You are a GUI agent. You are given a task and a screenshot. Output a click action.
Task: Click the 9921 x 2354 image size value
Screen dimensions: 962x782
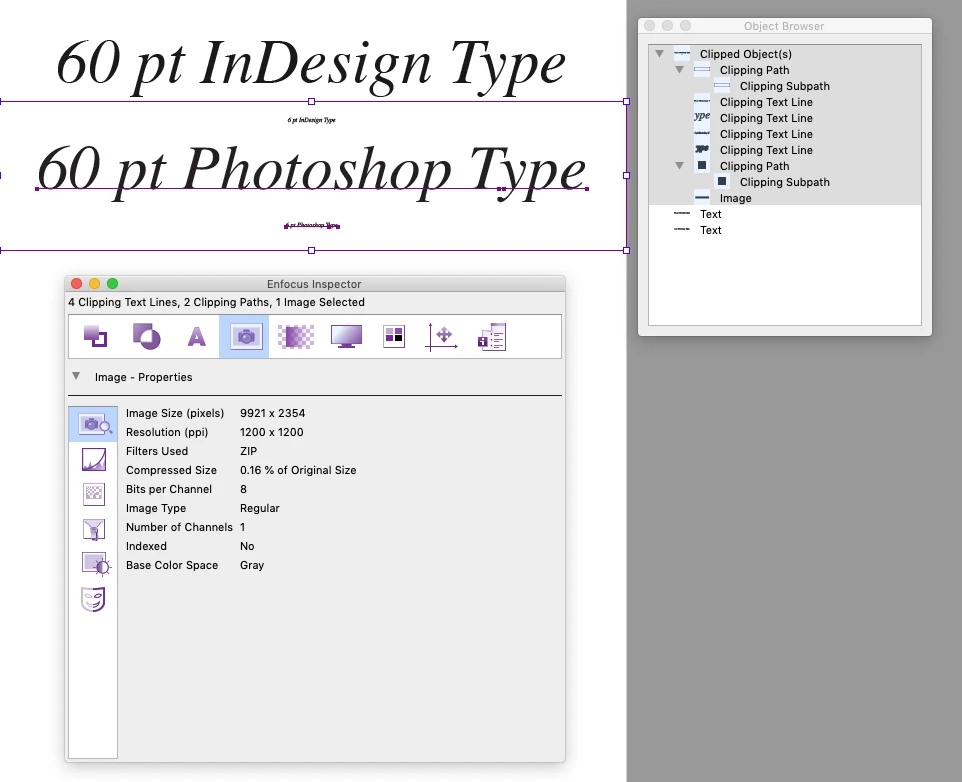(x=272, y=413)
